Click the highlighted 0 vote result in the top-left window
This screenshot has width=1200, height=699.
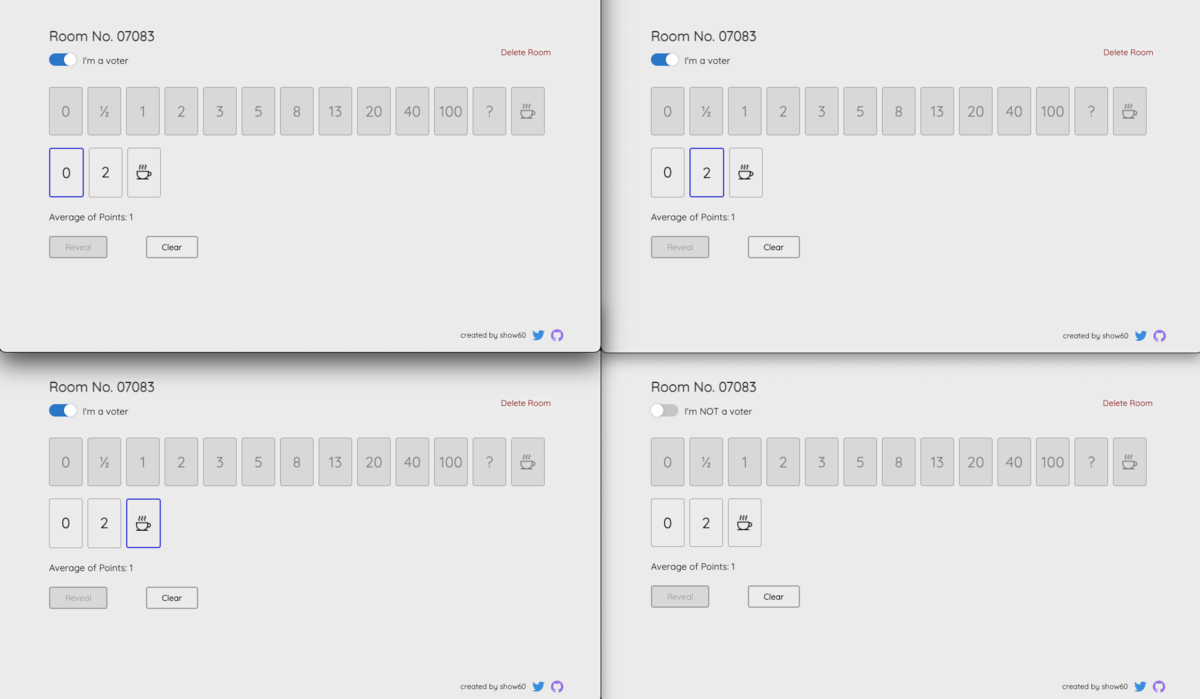click(66, 172)
